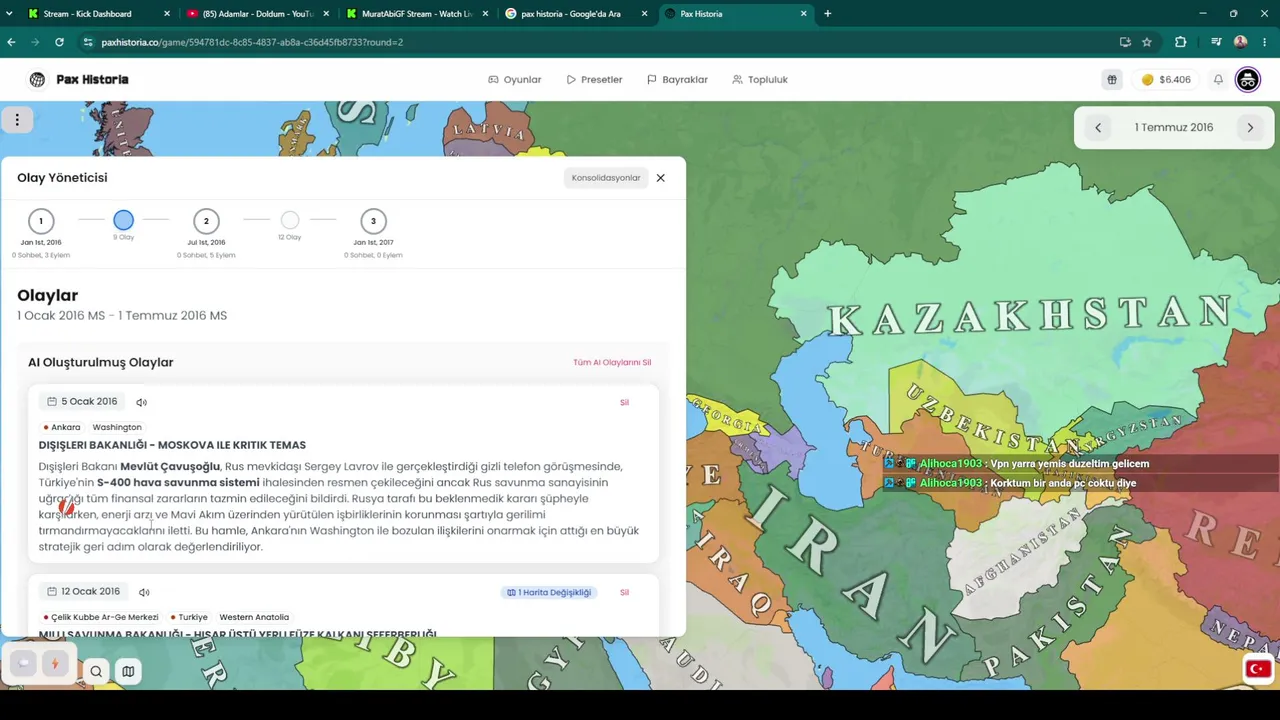
Task: Go to the previous date round
Action: 1098,128
